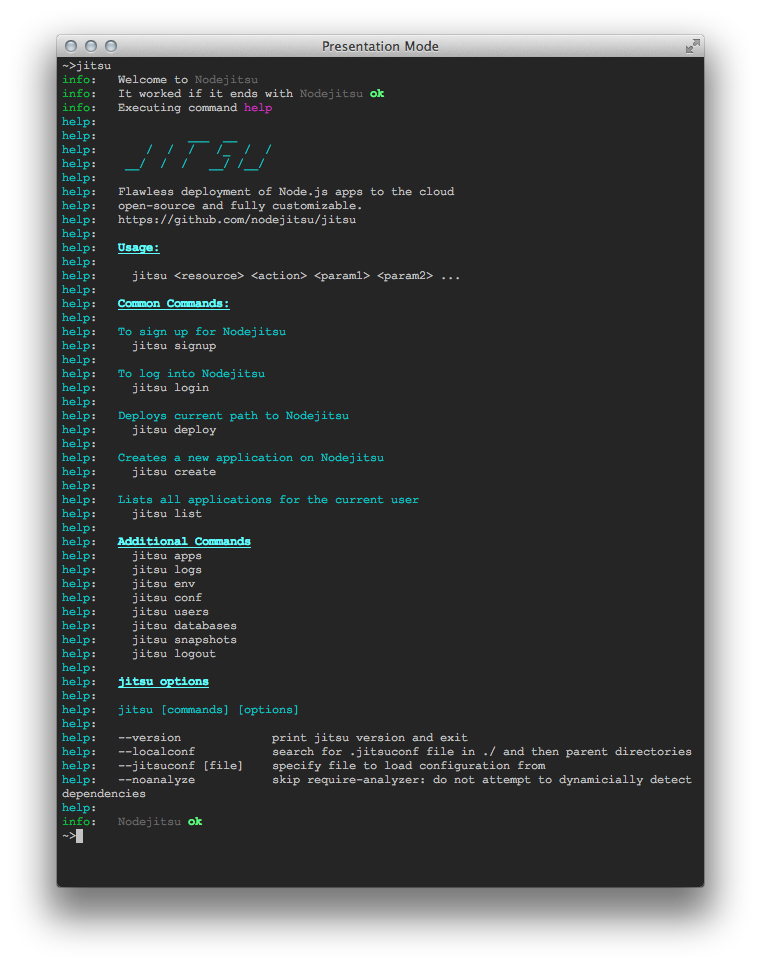Viewport: 761px width, 966px height.
Task: Click the --jitsuconf [file] option text
Action: tap(180, 766)
